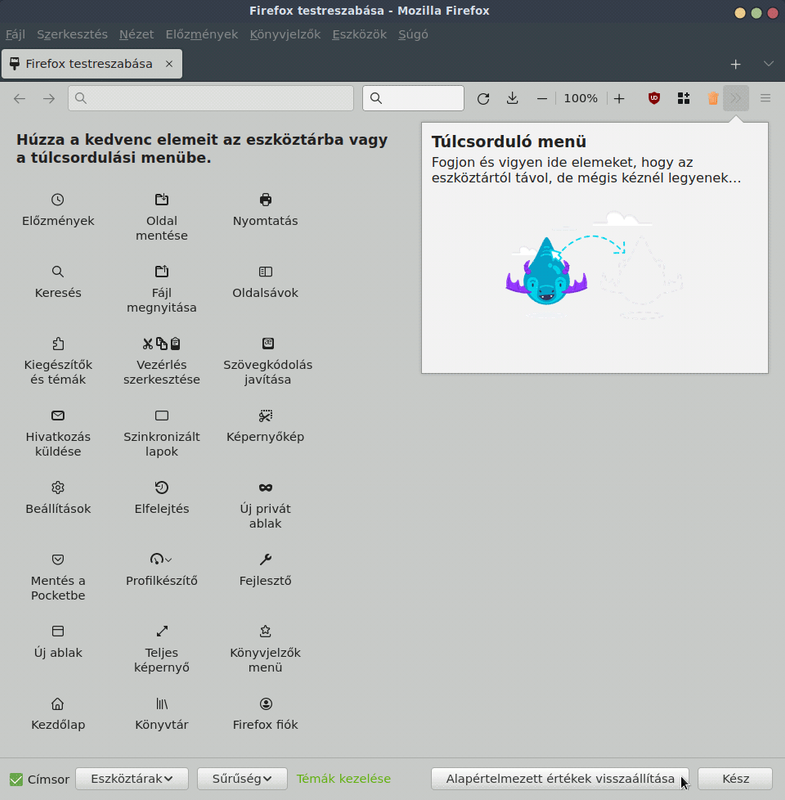The width and height of the screenshot is (785, 800).
Task: Click the Keresés magnifier item
Action: click(x=58, y=271)
